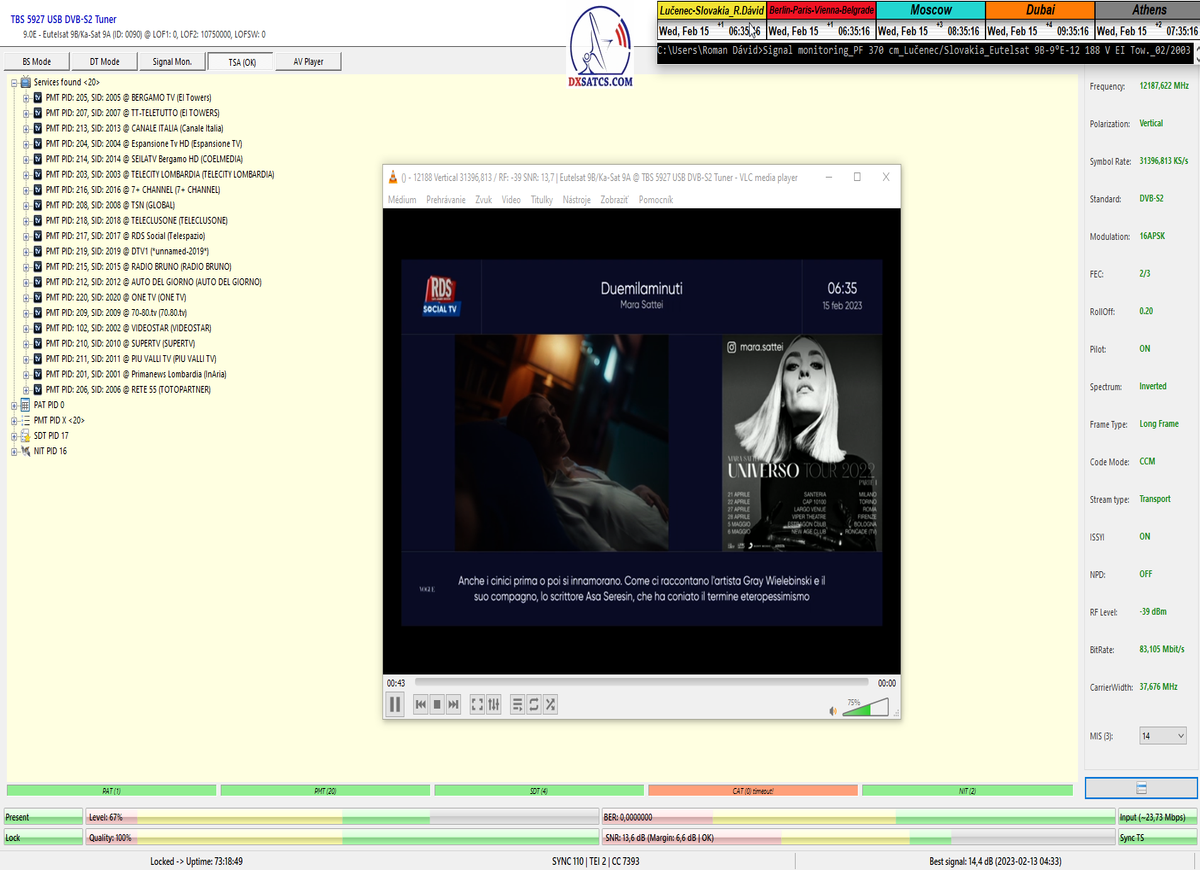1200x870 pixels.
Task: Show the VLC playlist
Action: (x=518, y=705)
